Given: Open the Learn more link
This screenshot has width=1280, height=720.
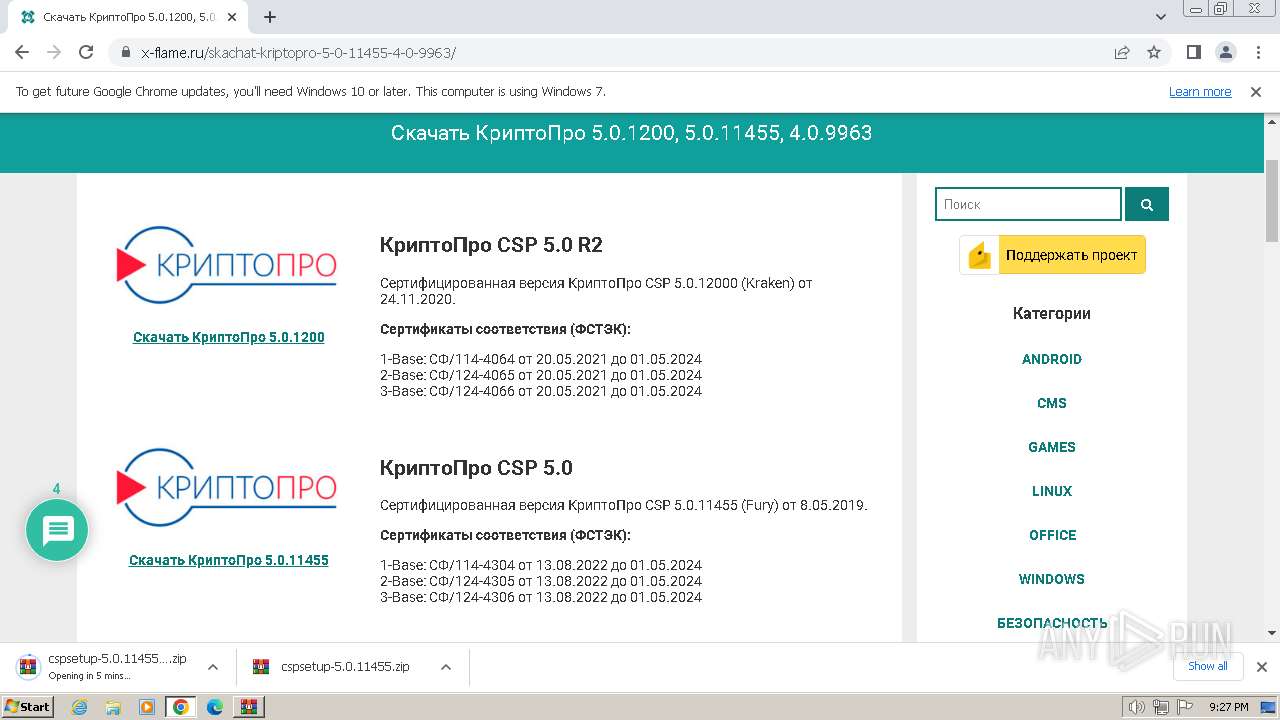Looking at the screenshot, I should [x=1200, y=91].
